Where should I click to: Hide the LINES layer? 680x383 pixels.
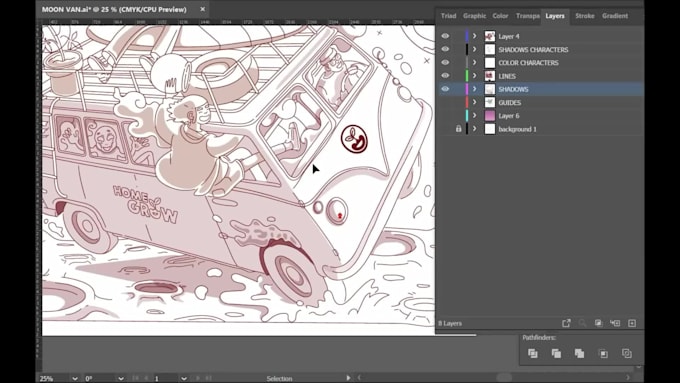445,75
